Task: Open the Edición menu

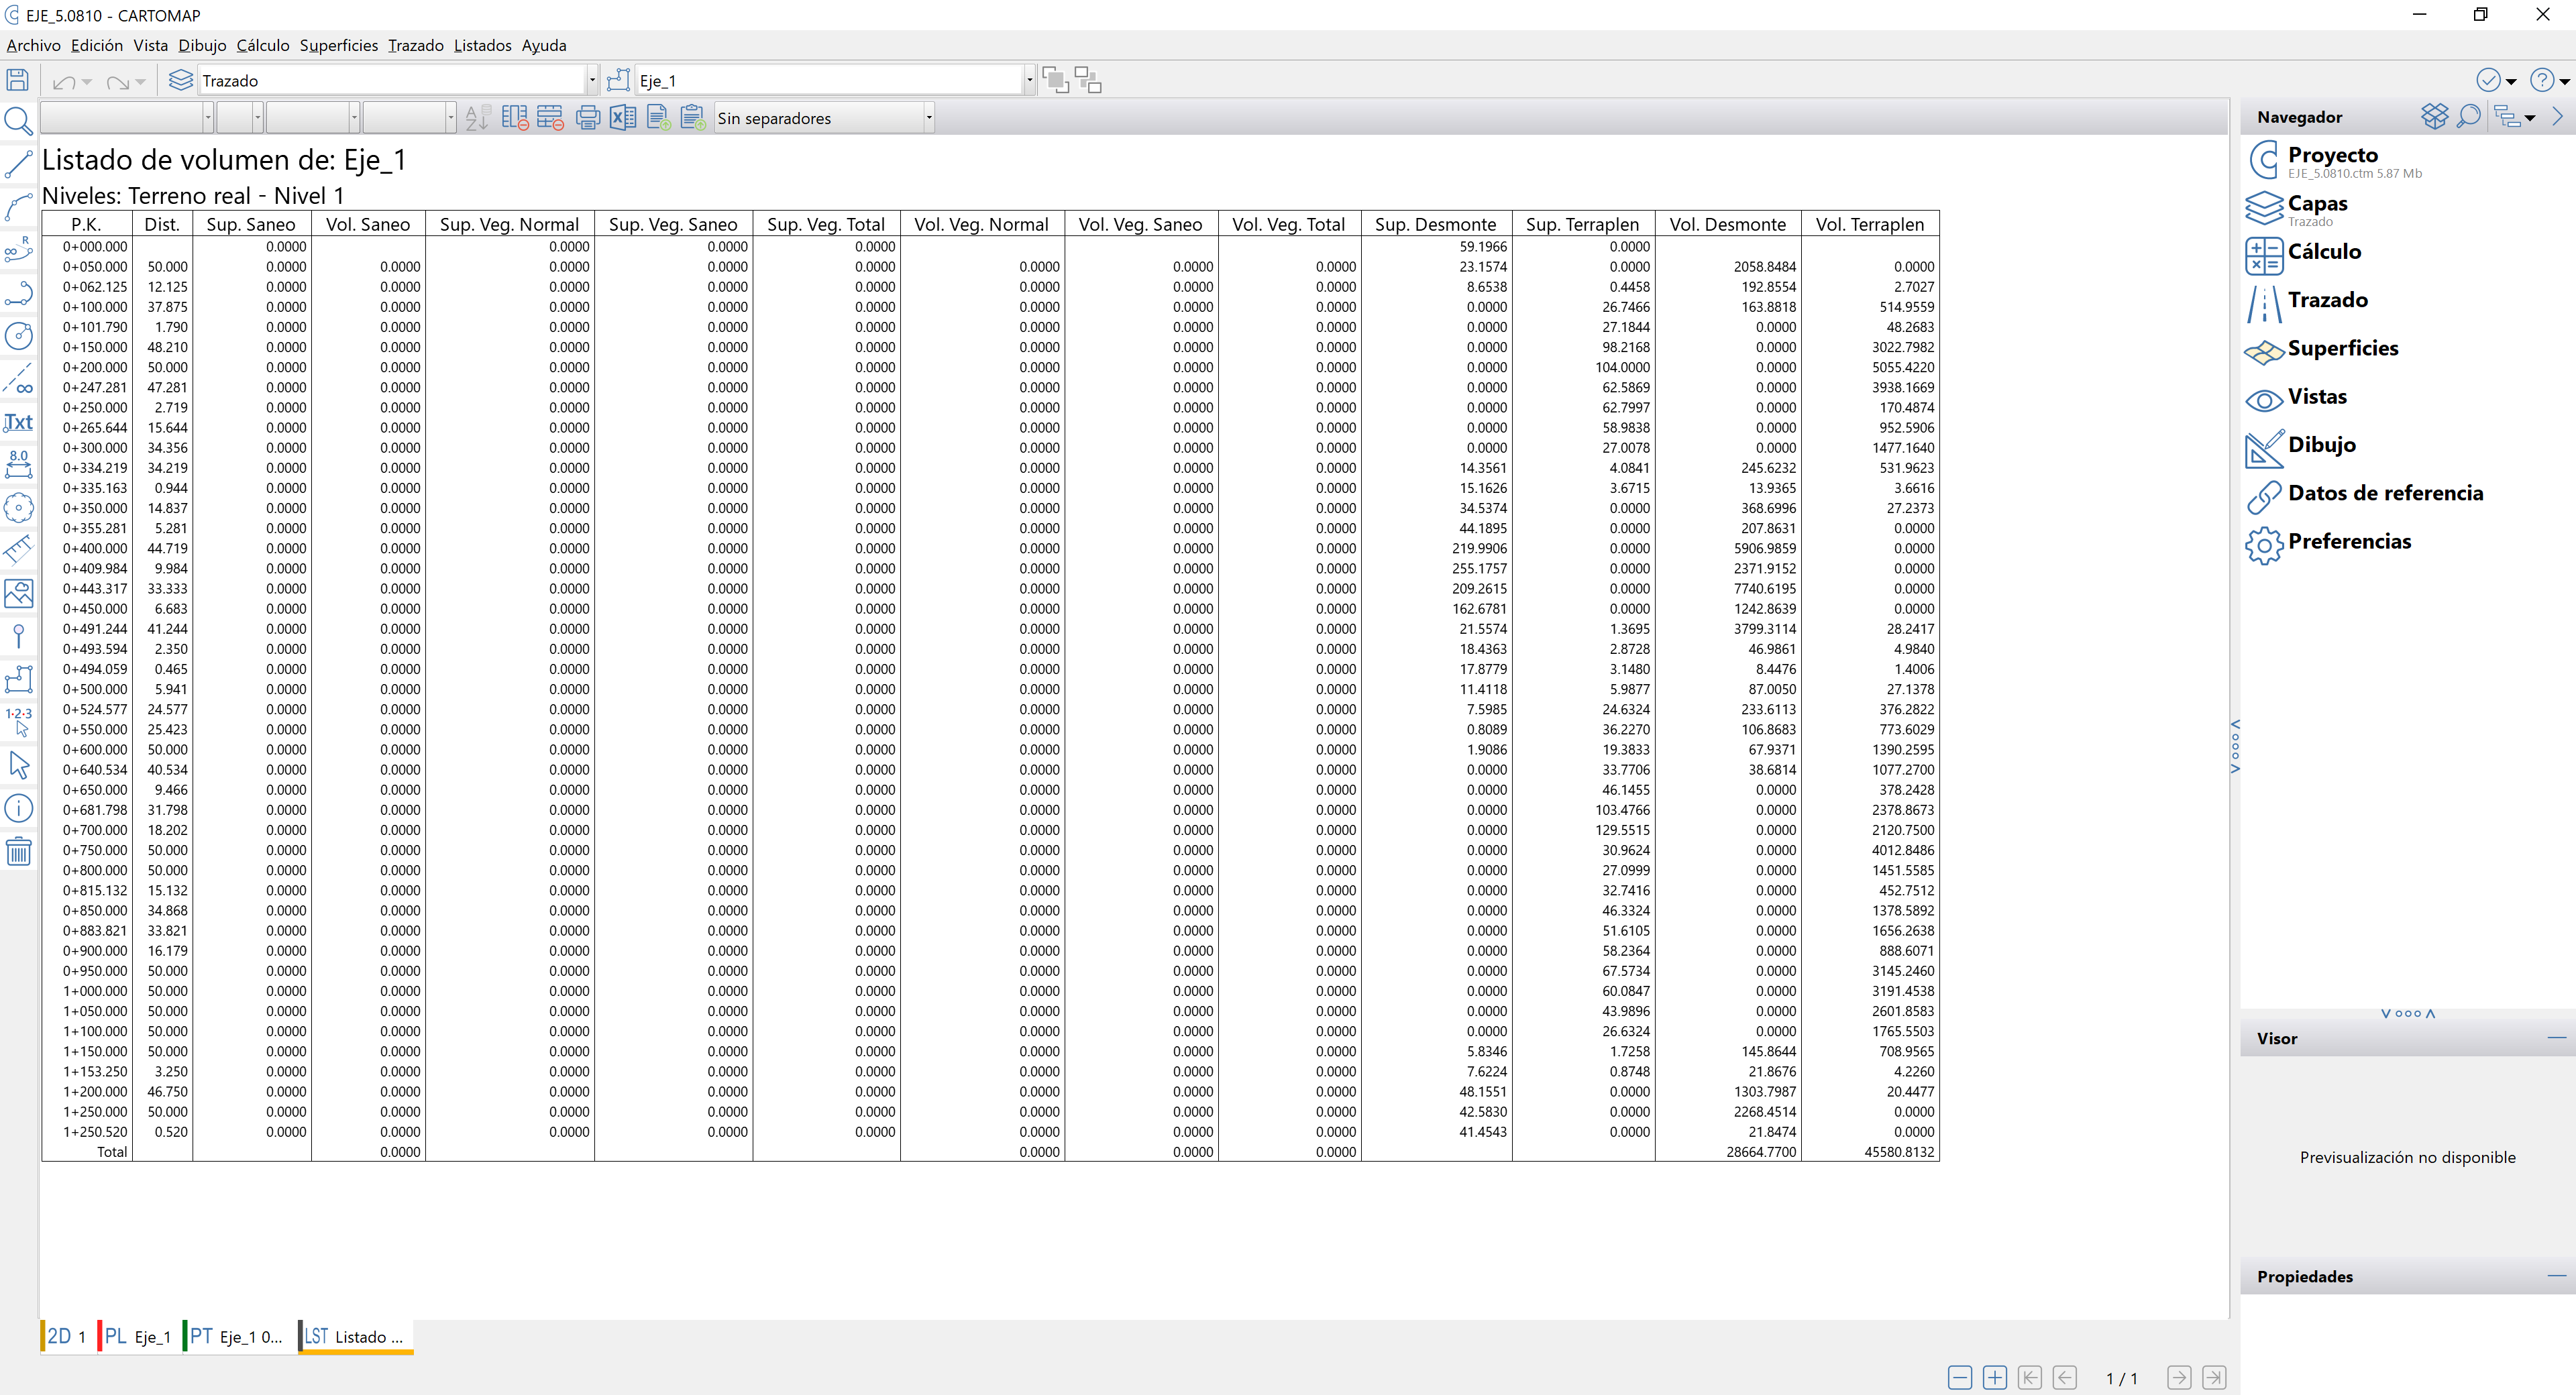Action: click(97, 45)
